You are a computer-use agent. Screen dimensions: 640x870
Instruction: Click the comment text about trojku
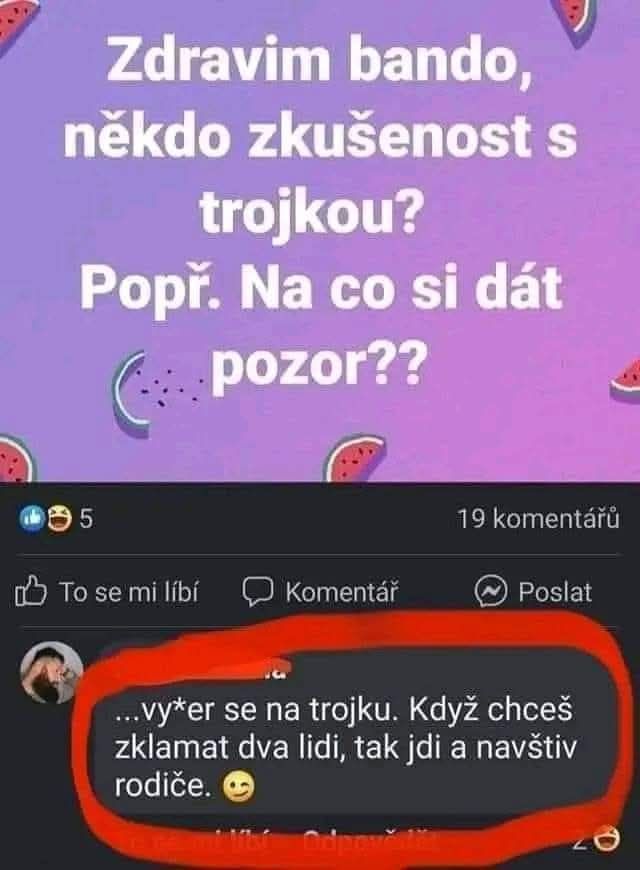pos(345,749)
